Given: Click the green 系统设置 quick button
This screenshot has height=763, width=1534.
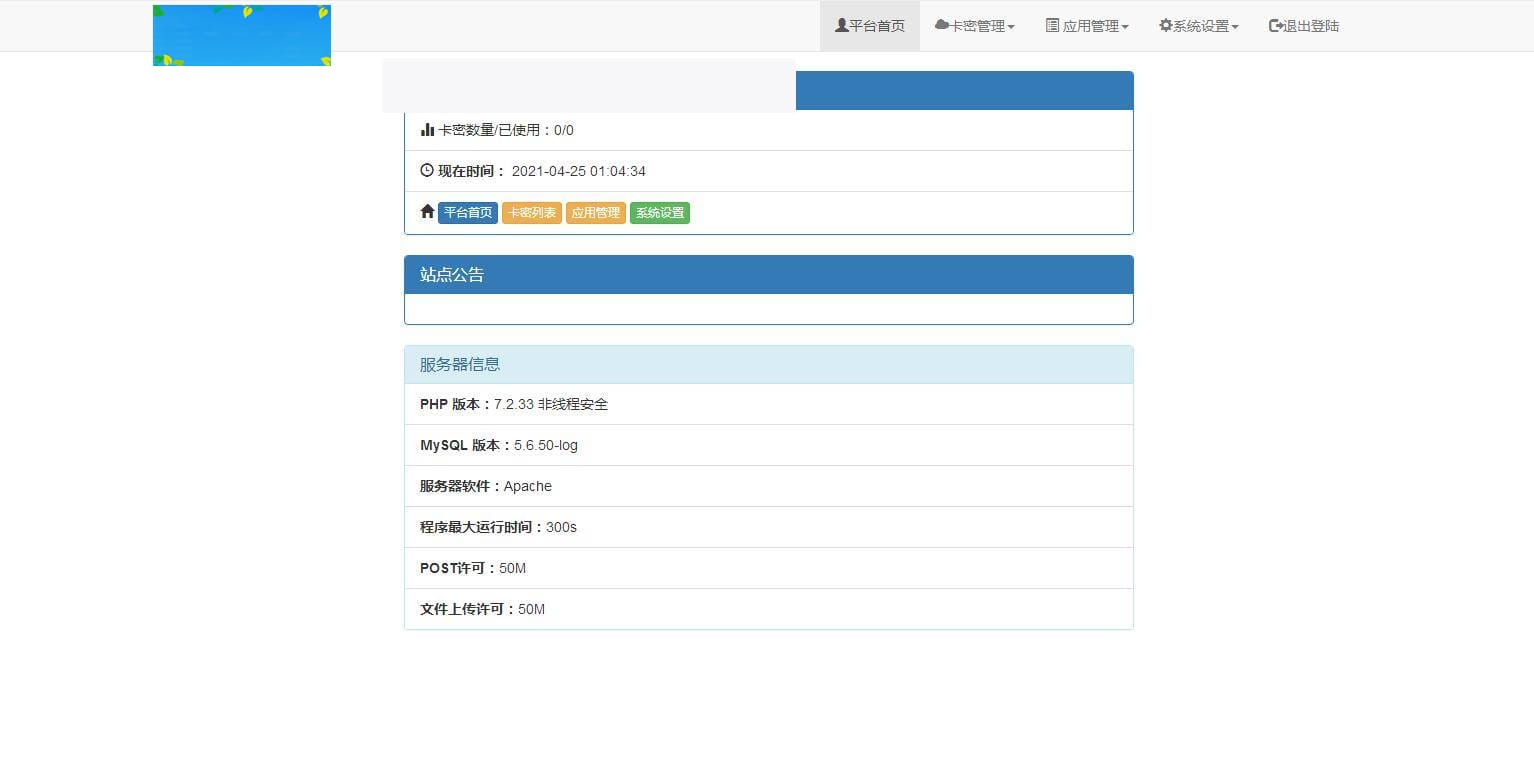Looking at the screenshot, I should pyautogui.click(x=659, y=212).
